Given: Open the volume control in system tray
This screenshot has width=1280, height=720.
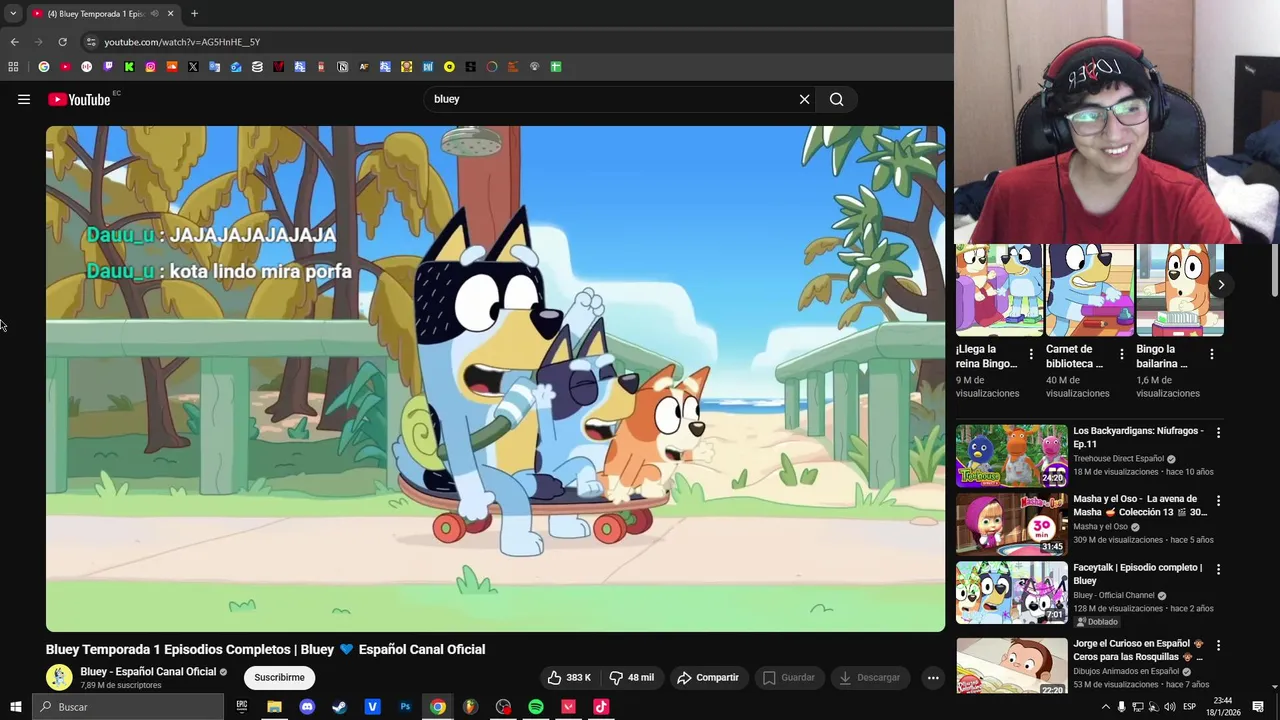Looking at the screenshot, I should (1170, 707).
